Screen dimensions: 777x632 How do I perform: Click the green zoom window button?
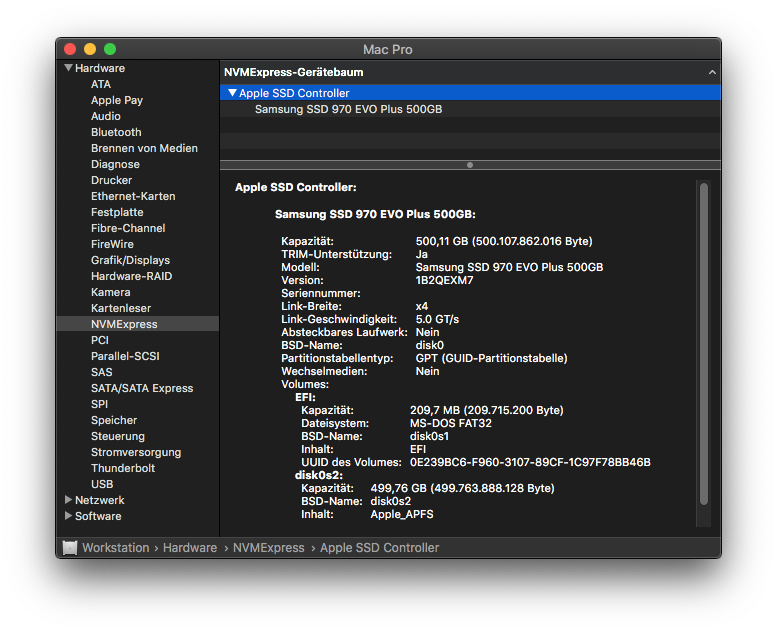pyautogui.click(x=110, y=49)
